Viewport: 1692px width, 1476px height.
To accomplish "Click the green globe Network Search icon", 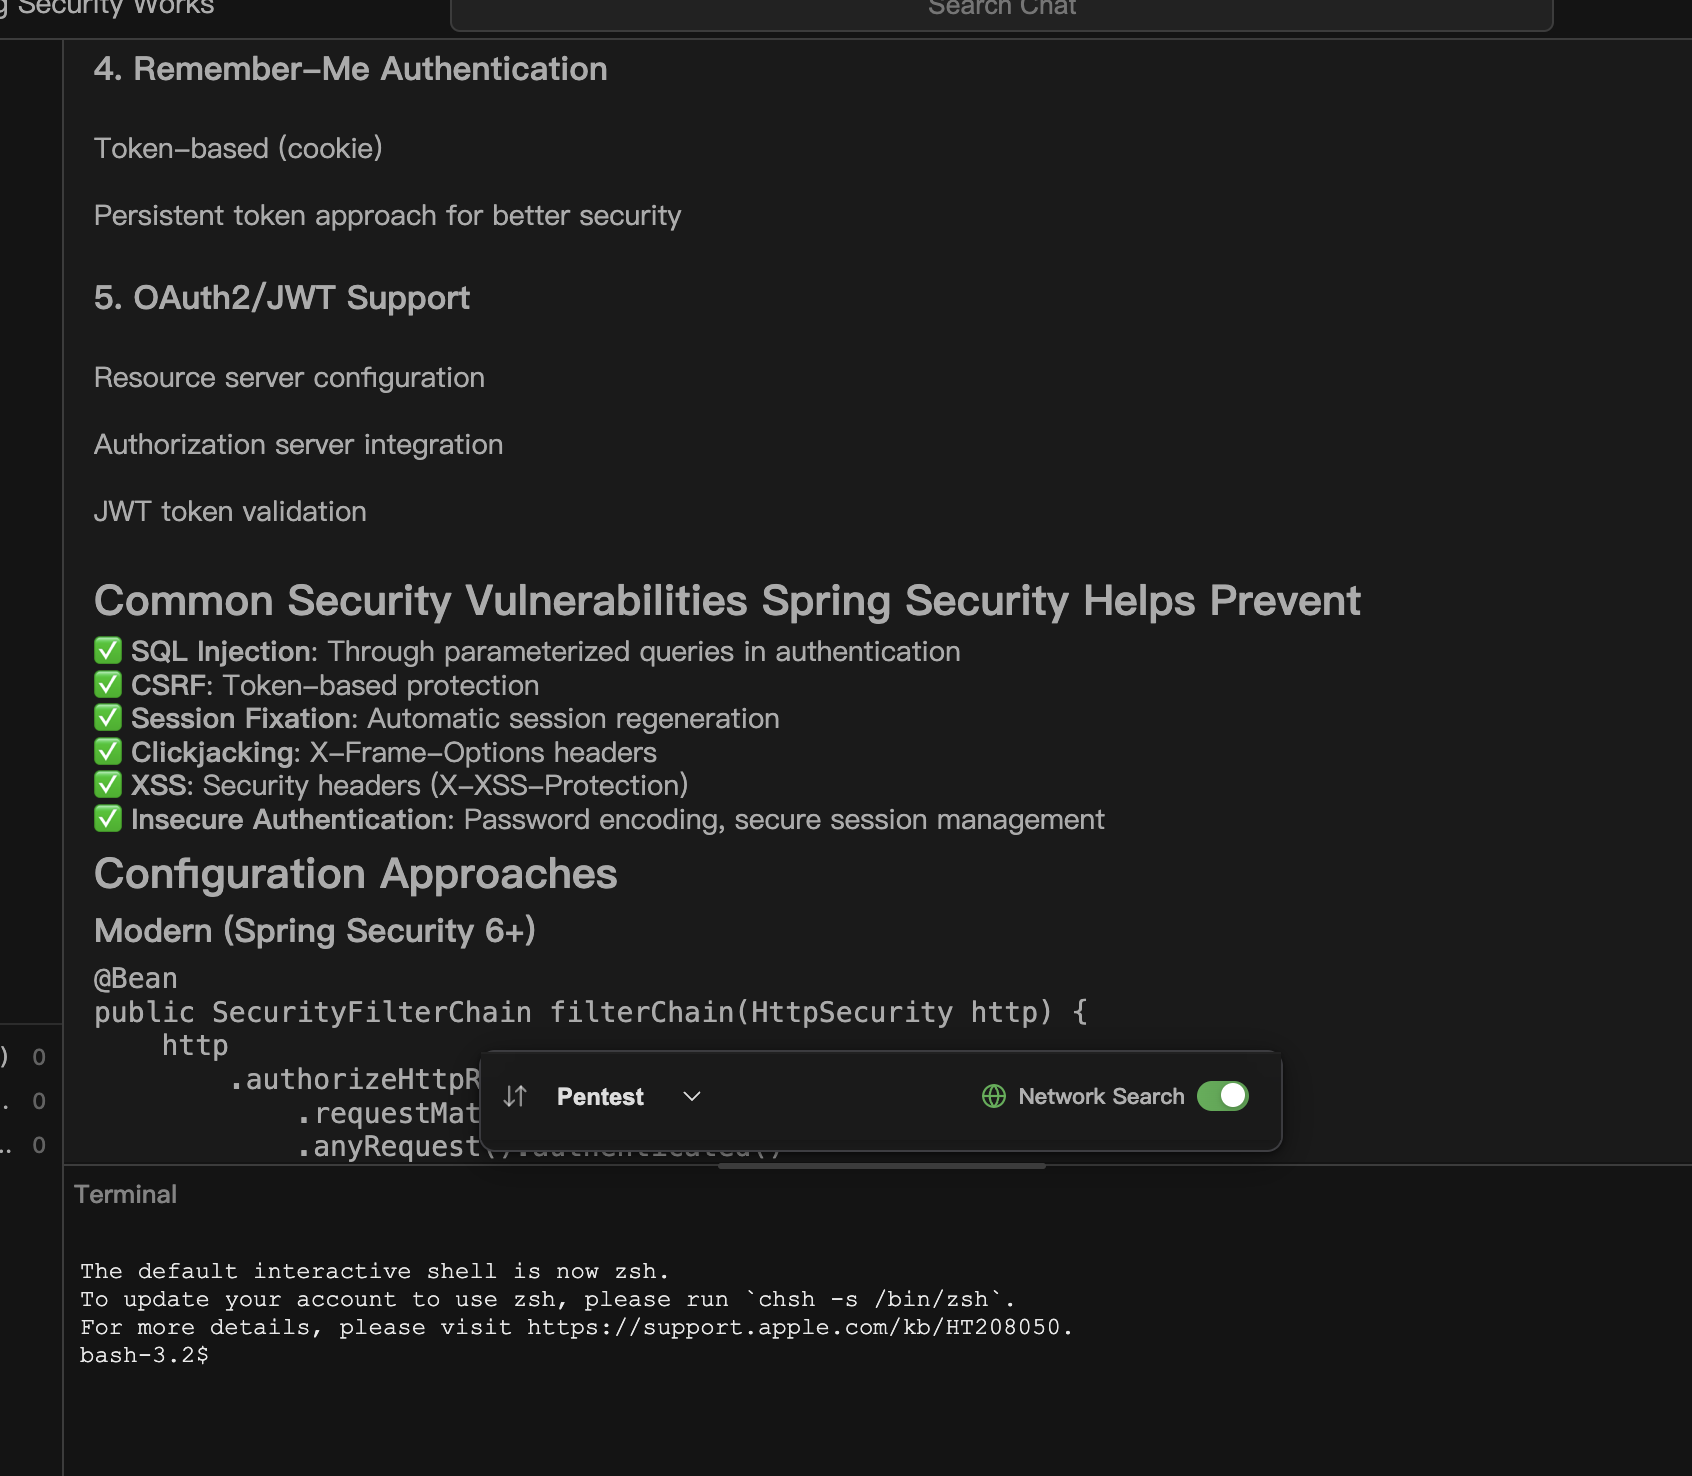I will (993, 1096).
